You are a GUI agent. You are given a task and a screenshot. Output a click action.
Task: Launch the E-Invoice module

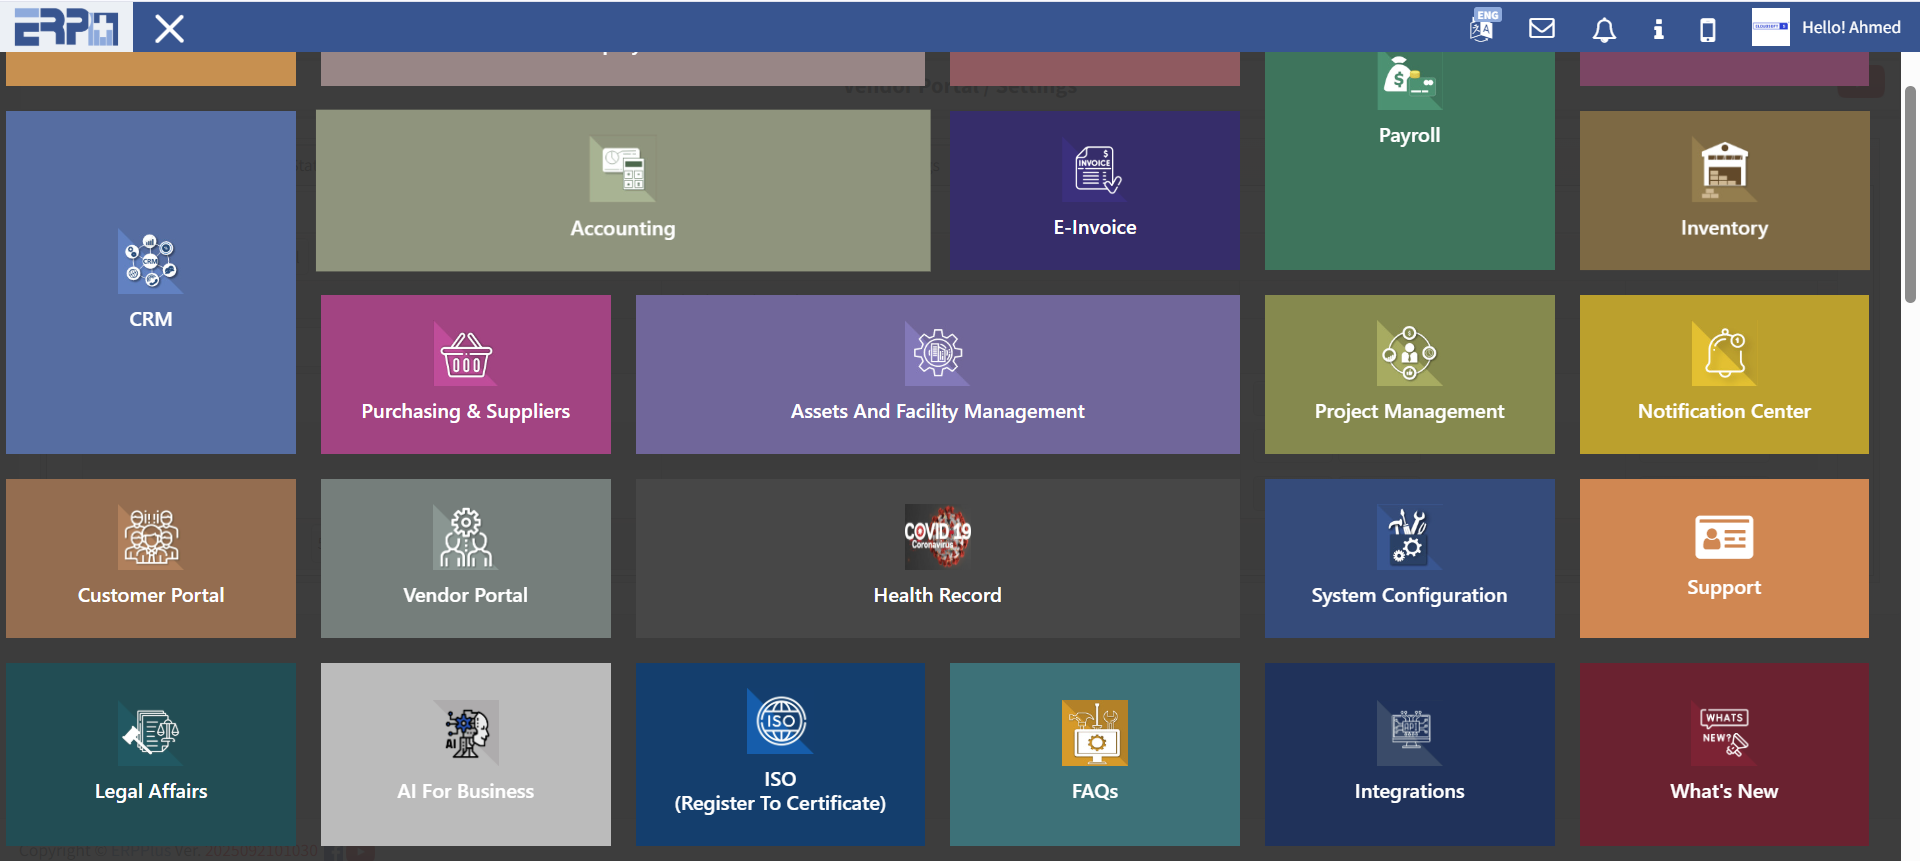point(1094,190)
